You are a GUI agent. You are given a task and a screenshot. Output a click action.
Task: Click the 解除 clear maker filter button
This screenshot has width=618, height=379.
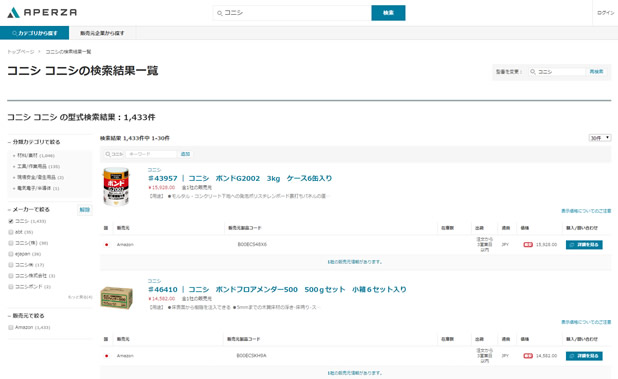pos(85,210)
